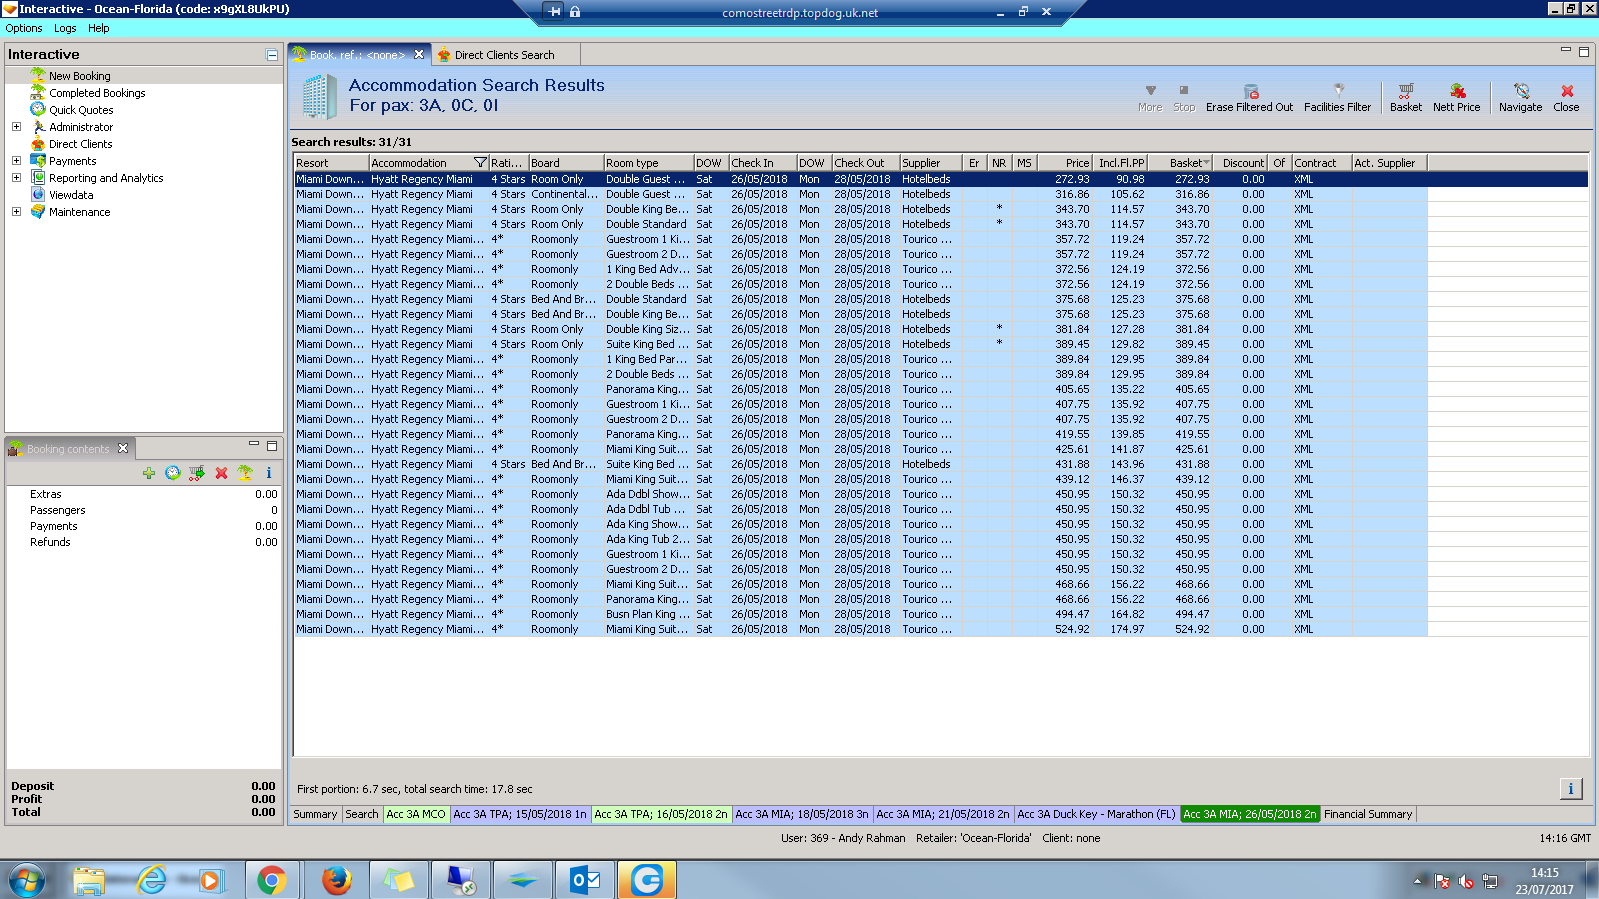The height and width of the screenshot is (899, 1599).
Task: Sort results by the Basket column header
Action: point(1179,163)
